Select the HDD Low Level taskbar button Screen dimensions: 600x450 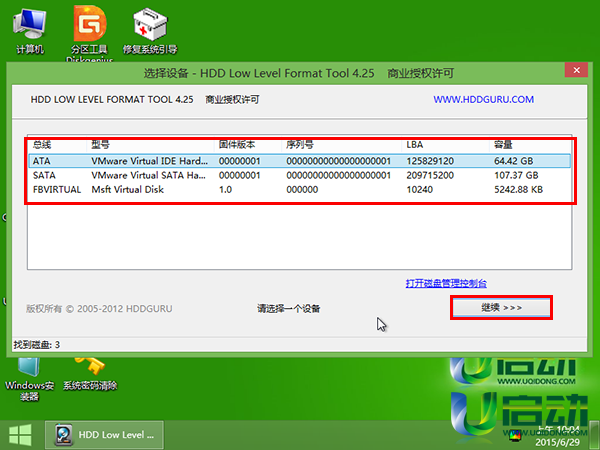[104, 435]
